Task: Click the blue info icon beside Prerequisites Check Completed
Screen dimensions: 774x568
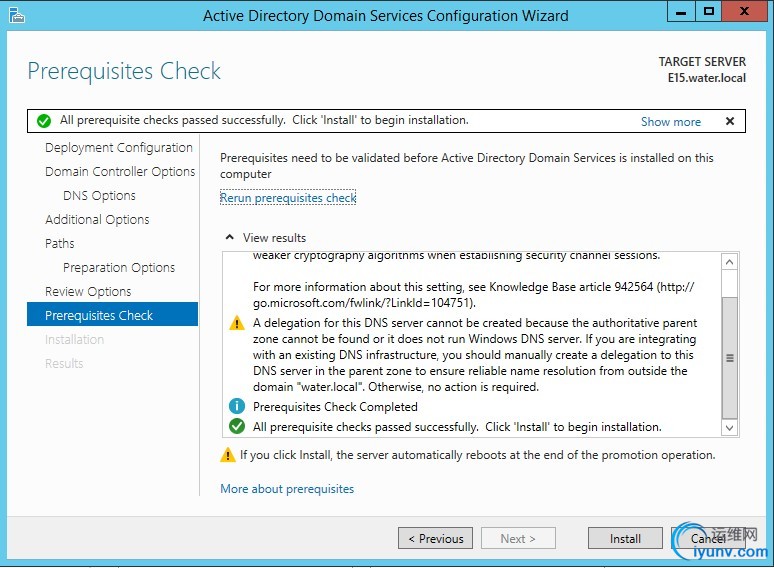Action: point(237,407)
